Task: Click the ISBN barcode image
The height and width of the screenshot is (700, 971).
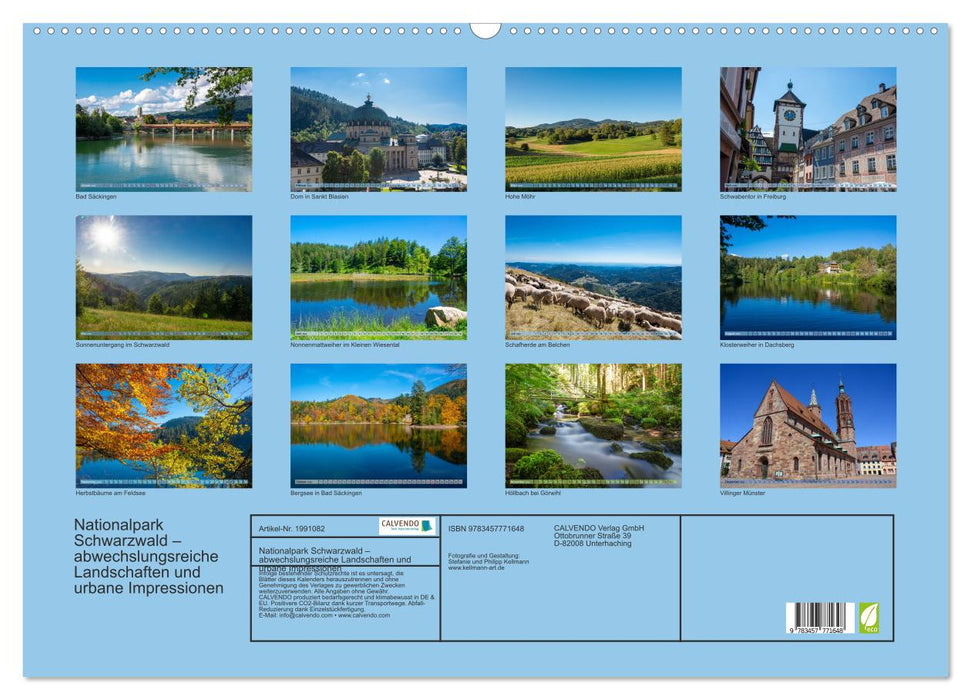Action: tap(819, 617)
